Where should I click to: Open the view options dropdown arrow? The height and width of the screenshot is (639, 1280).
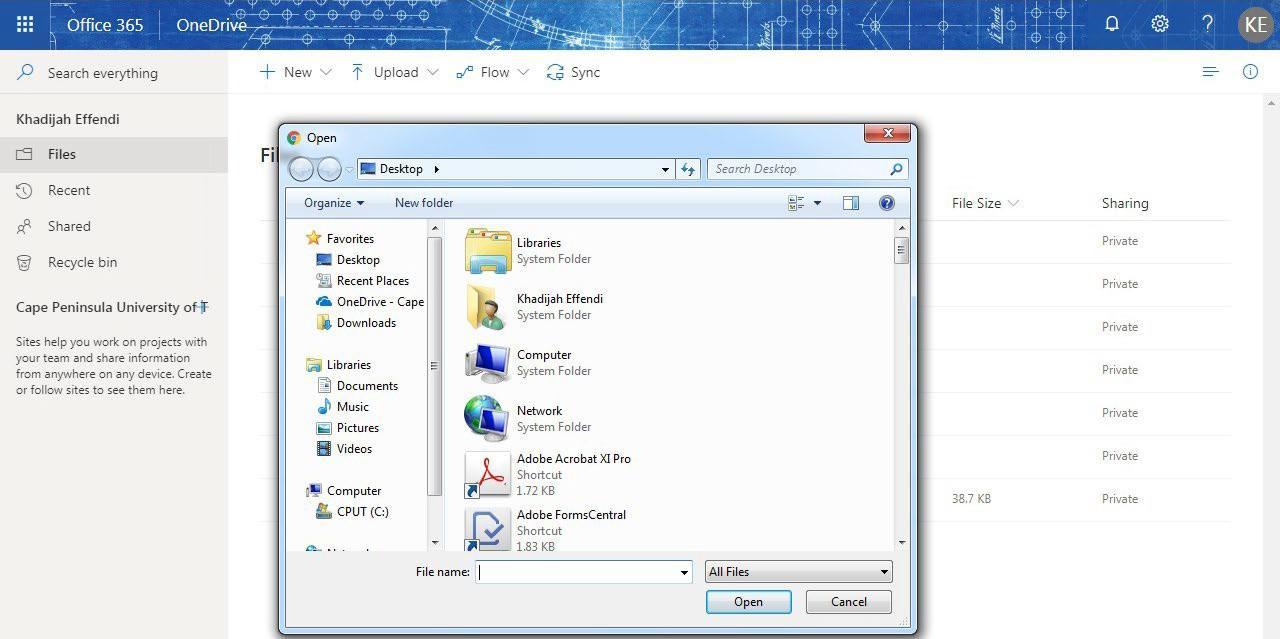(817, 203)
